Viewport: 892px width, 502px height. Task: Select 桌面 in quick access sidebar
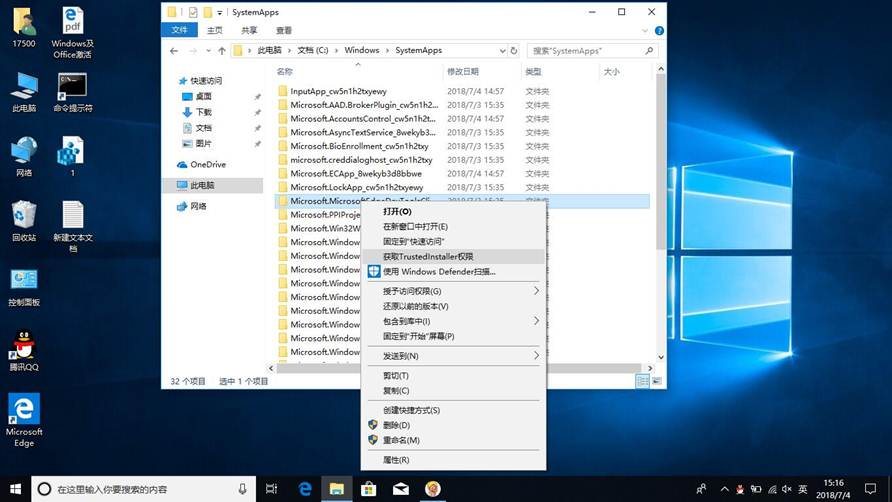[204, 96]
